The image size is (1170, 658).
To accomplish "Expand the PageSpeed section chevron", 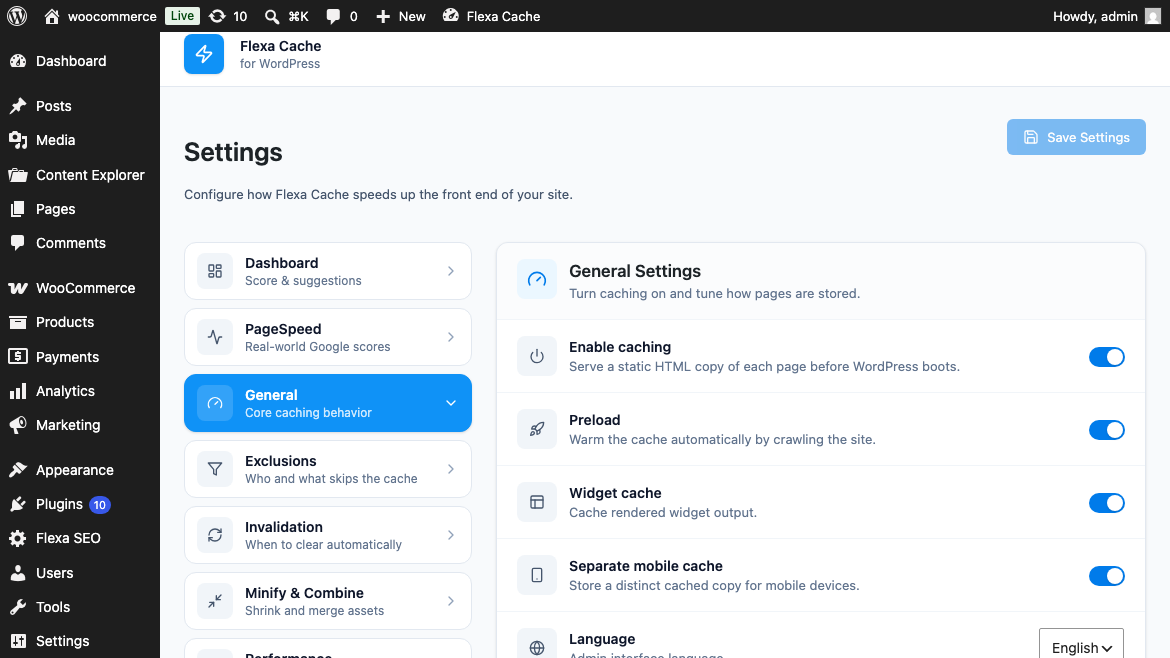I will point(451,337).
